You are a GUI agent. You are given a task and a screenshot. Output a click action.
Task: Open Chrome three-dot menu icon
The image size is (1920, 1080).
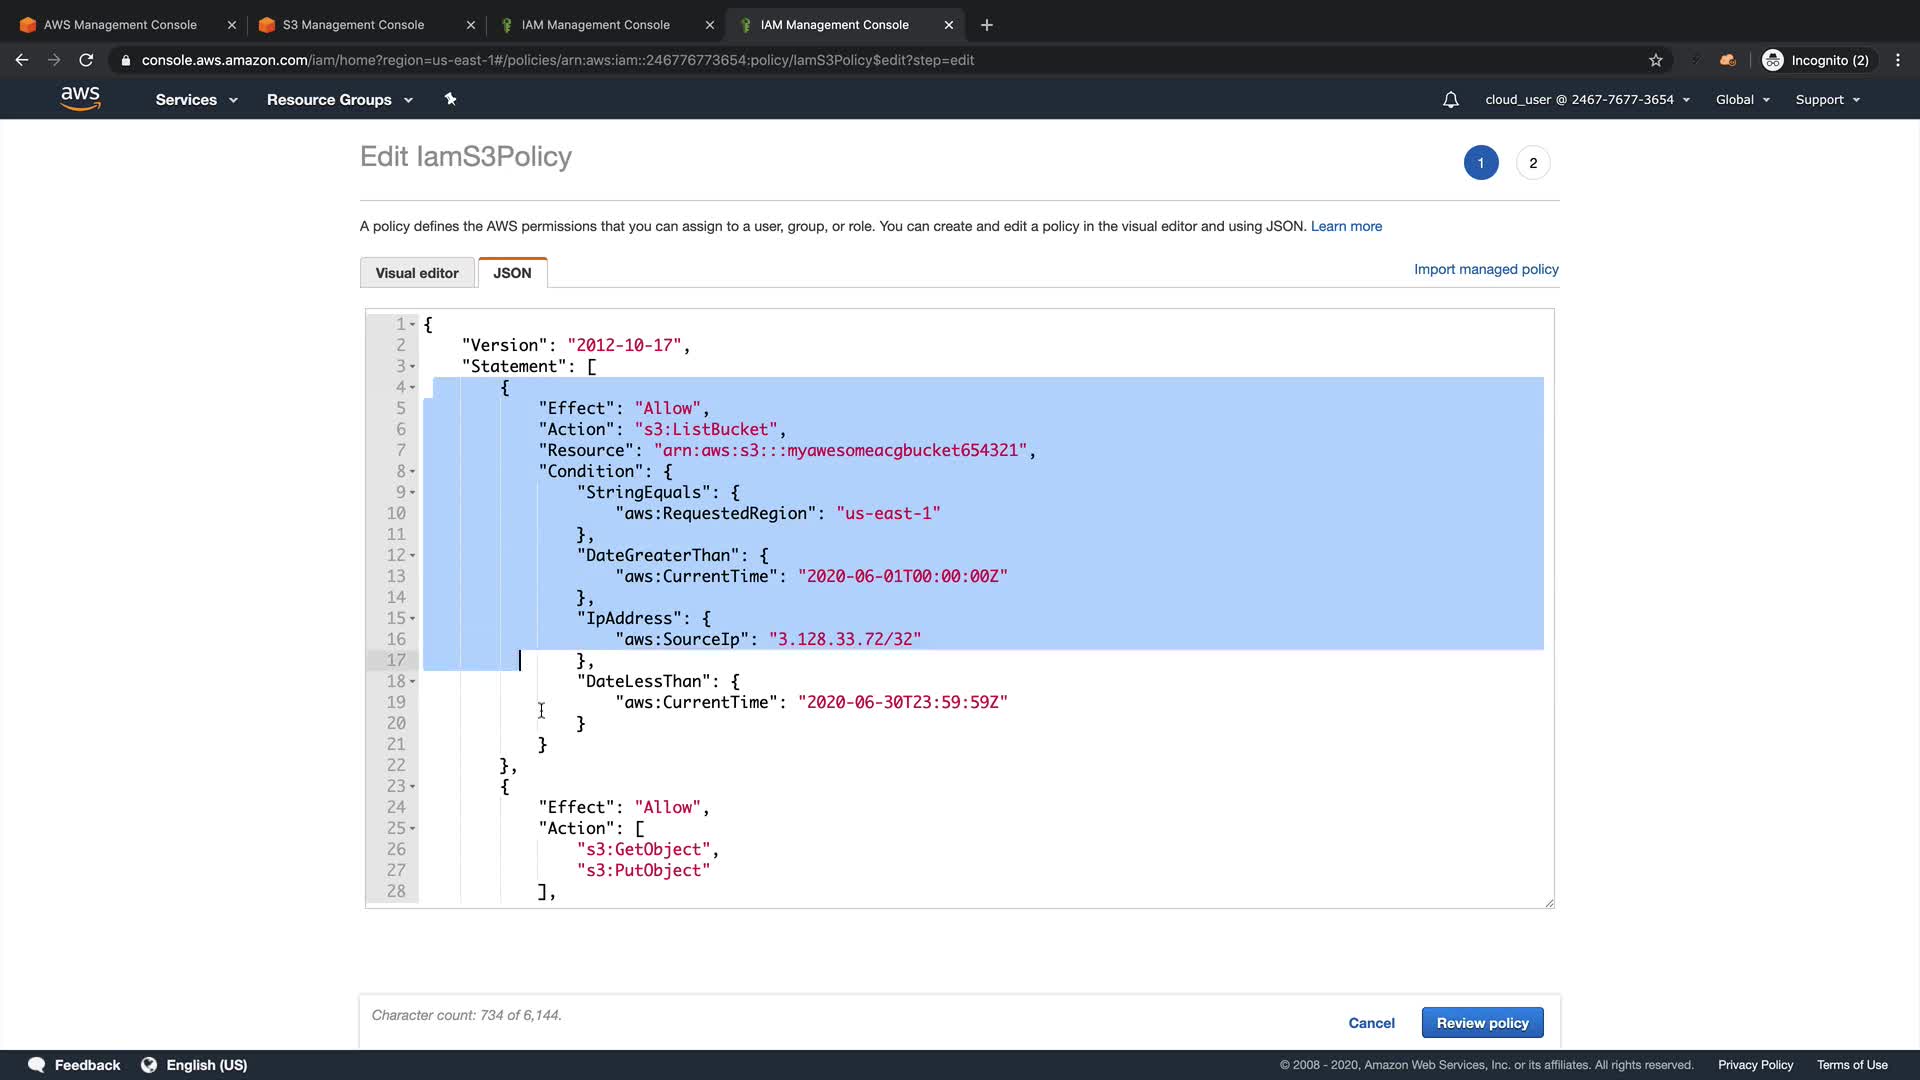1898,60
